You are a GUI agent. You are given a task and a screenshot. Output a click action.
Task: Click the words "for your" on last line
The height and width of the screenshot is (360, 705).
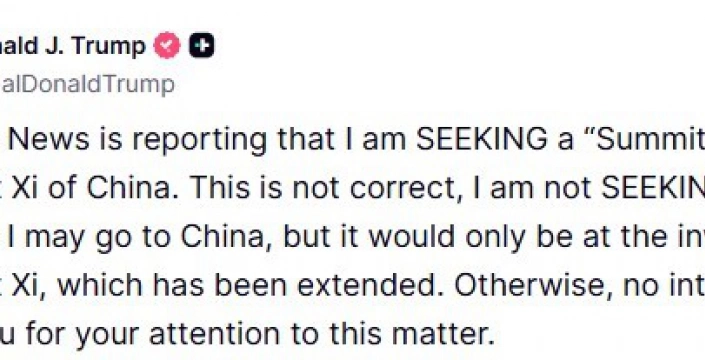82,334
